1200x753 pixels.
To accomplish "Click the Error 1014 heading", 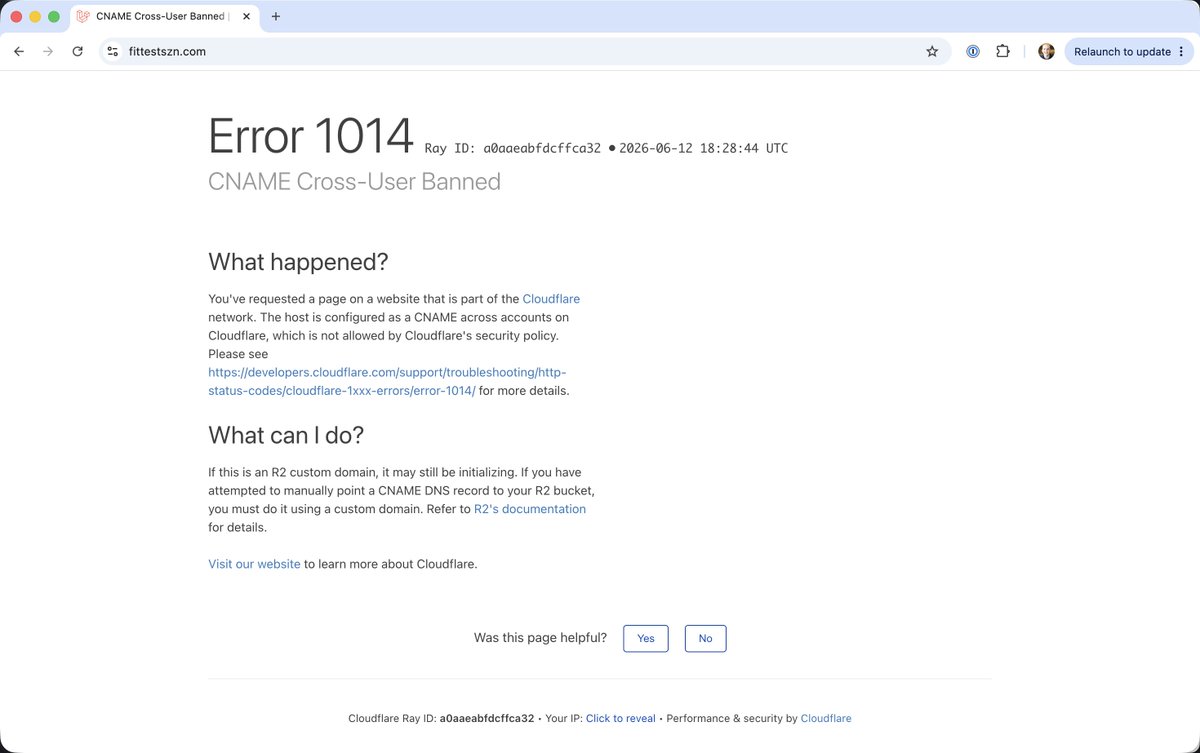I will coord(311,136).
